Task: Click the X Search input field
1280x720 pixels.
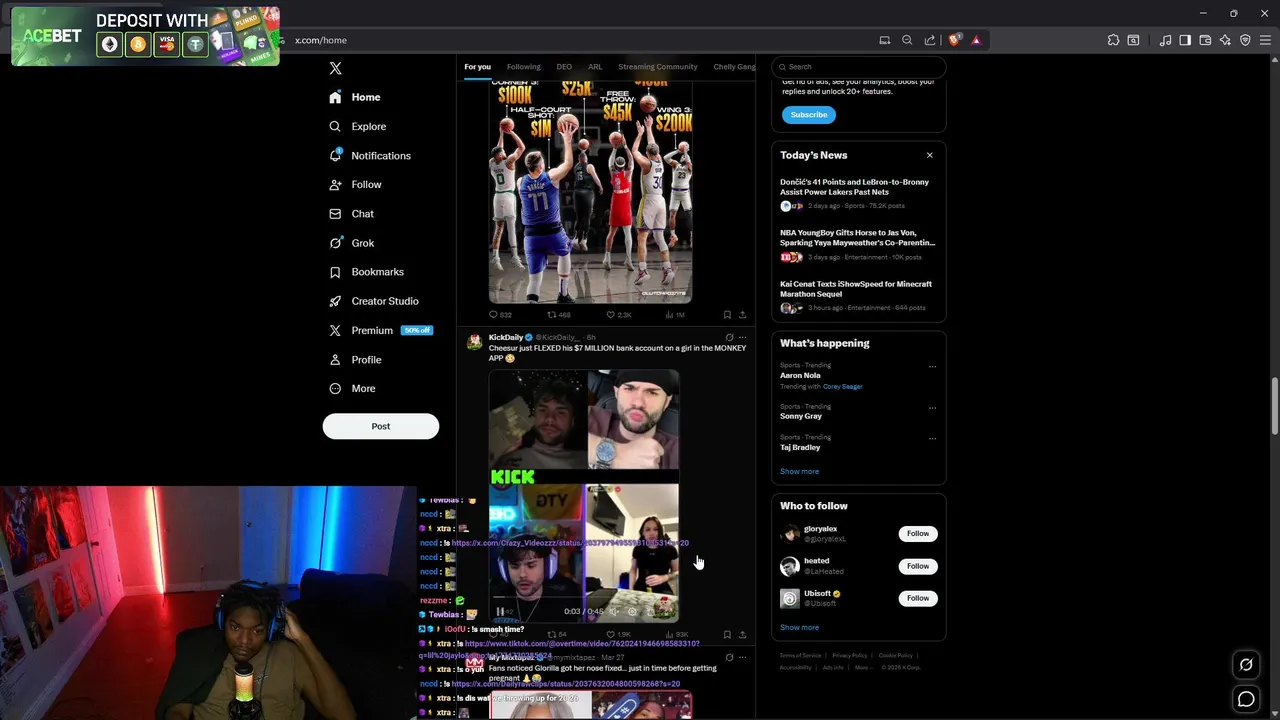Action: pyautogui.click(x=859, y=67)
